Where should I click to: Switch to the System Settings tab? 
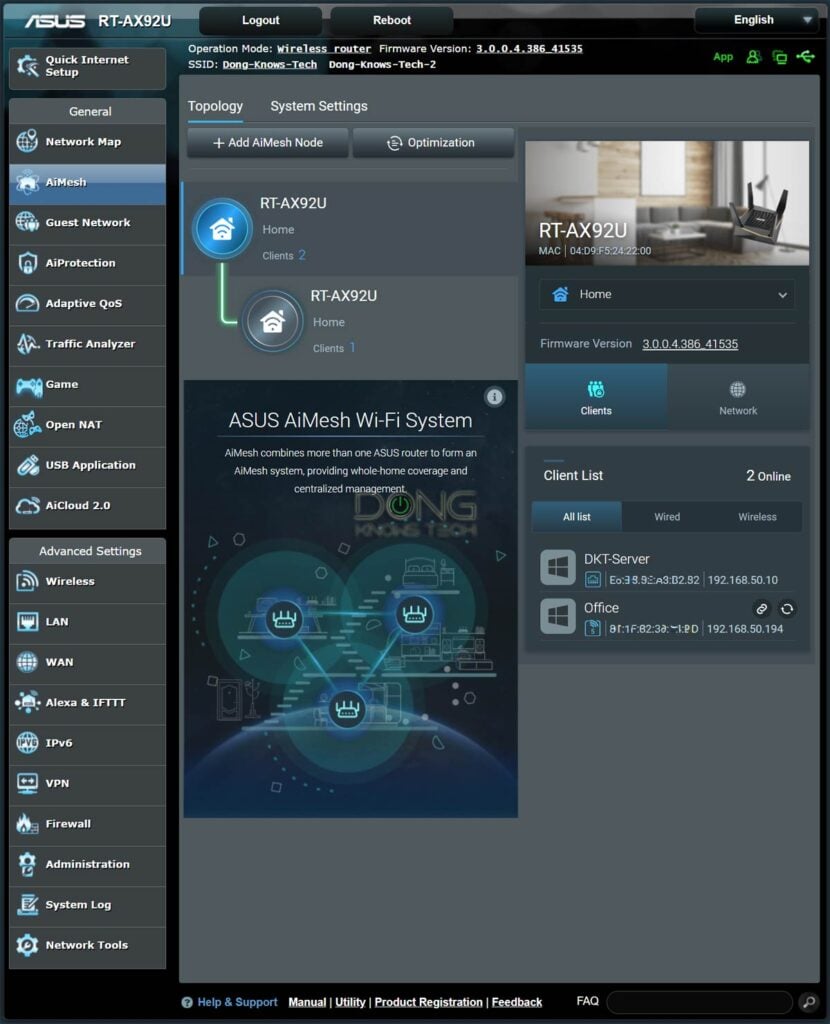tap(319, 106)
